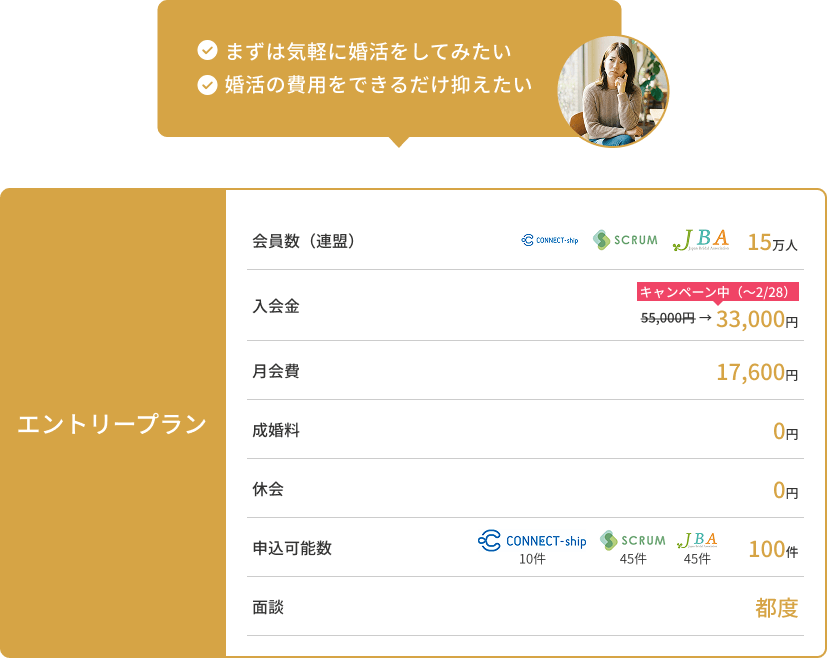Image resolution: width=827 pixels, height=658 pixels.
Task: Select the エントリープラン plan label
Action: point(112,424)
